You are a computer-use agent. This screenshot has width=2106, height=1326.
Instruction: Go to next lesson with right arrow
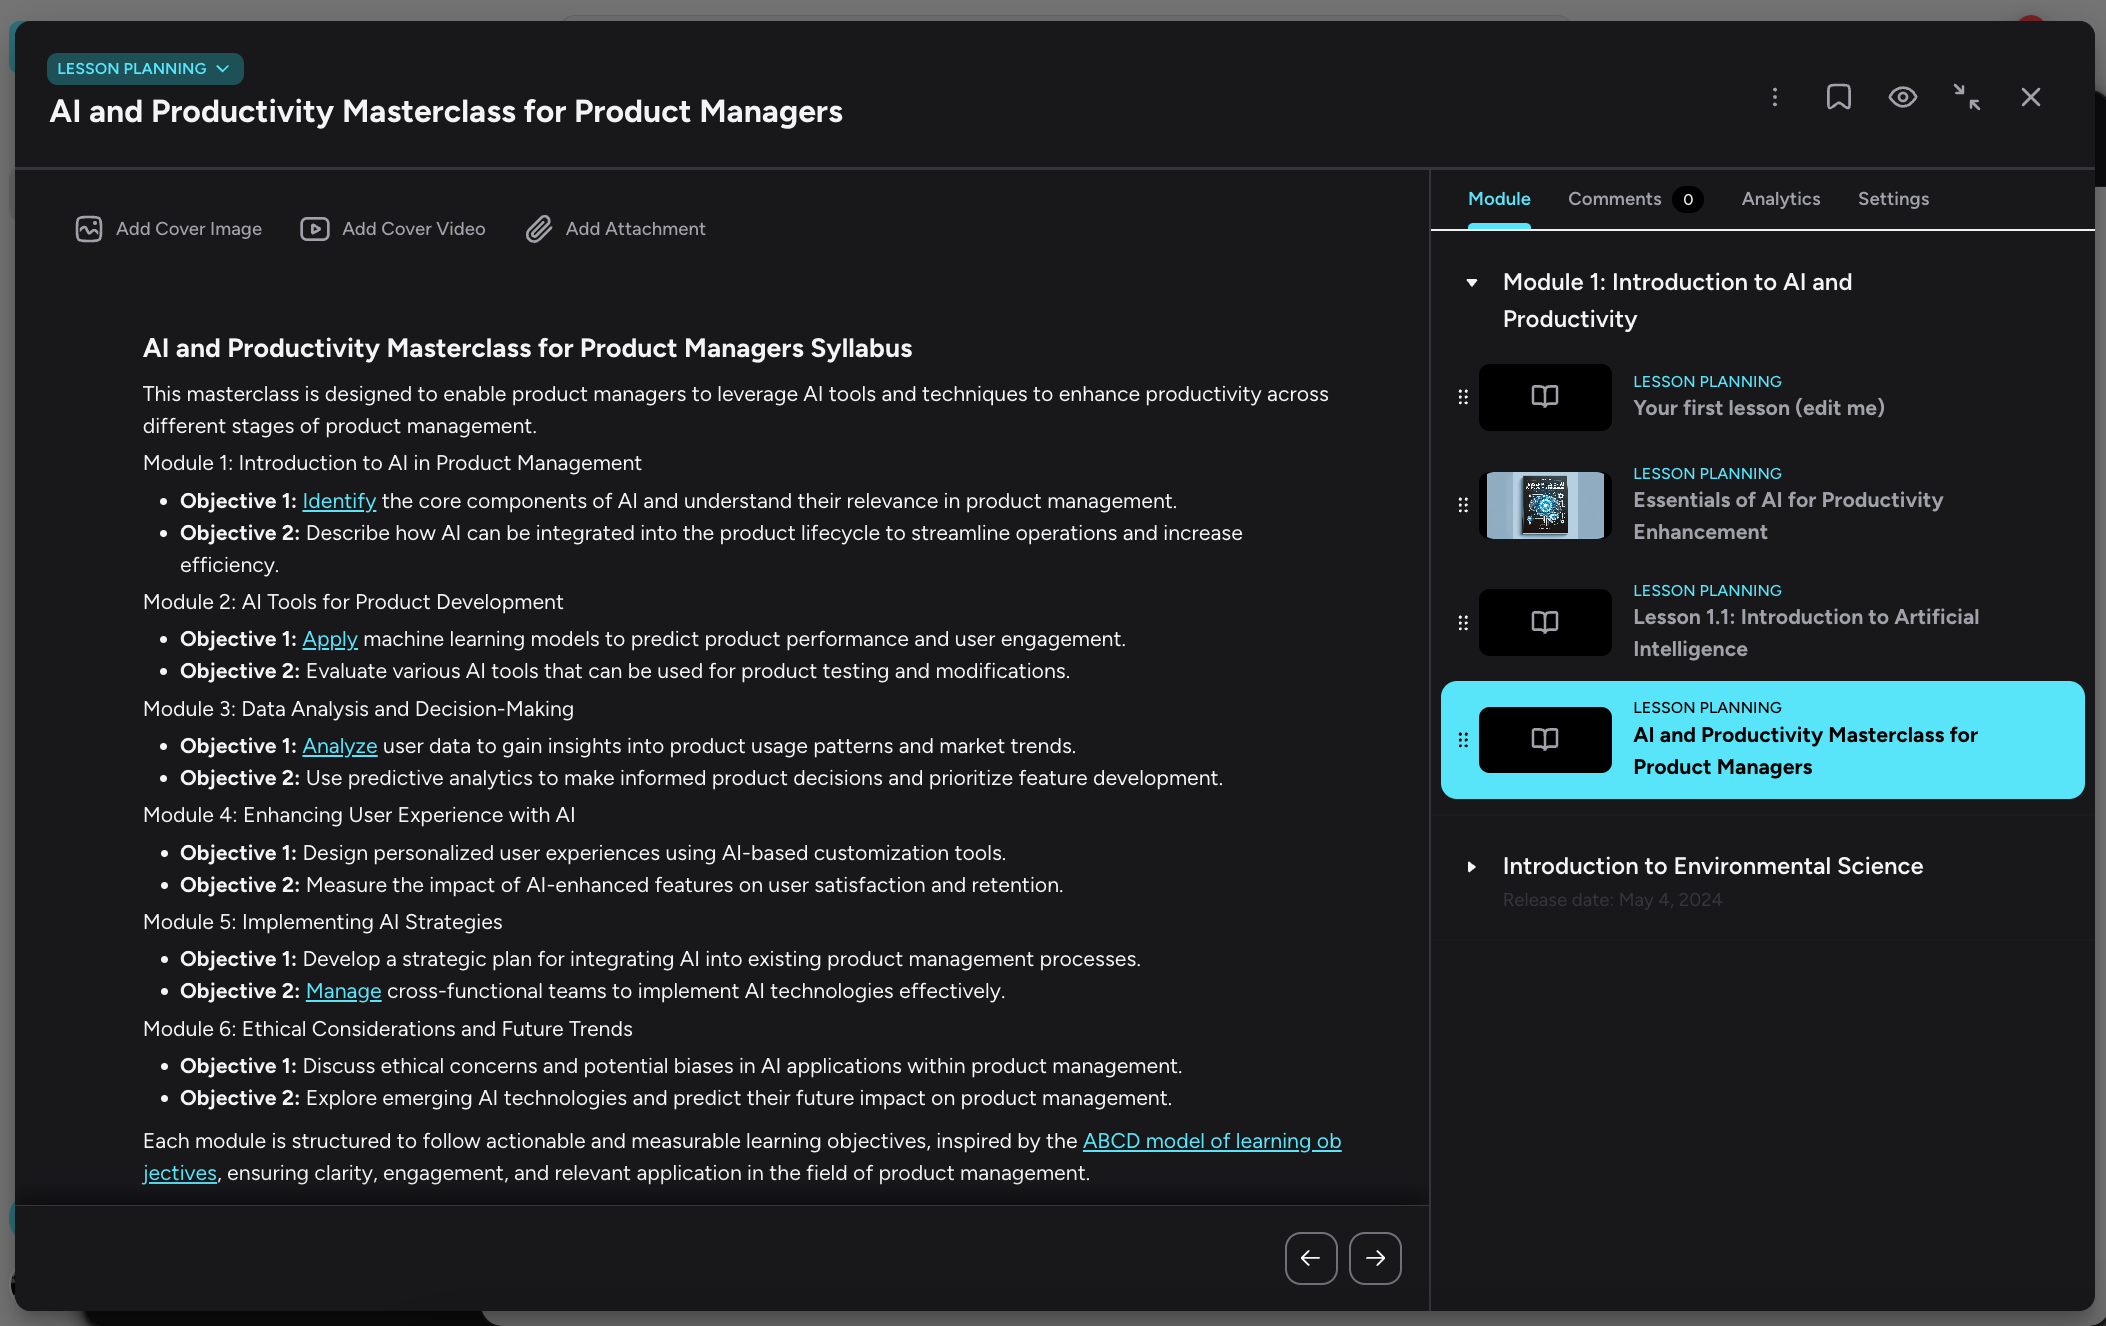pyautogui.click(x=1375, y=1258)
